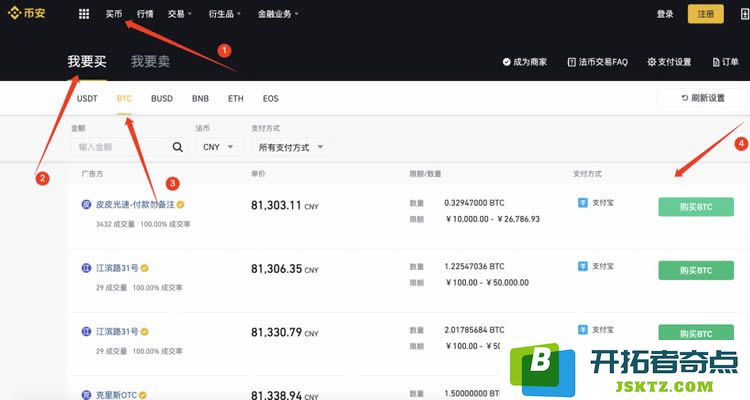
Task: Select the BNB coin tab
Action: (x=200, y=98)
